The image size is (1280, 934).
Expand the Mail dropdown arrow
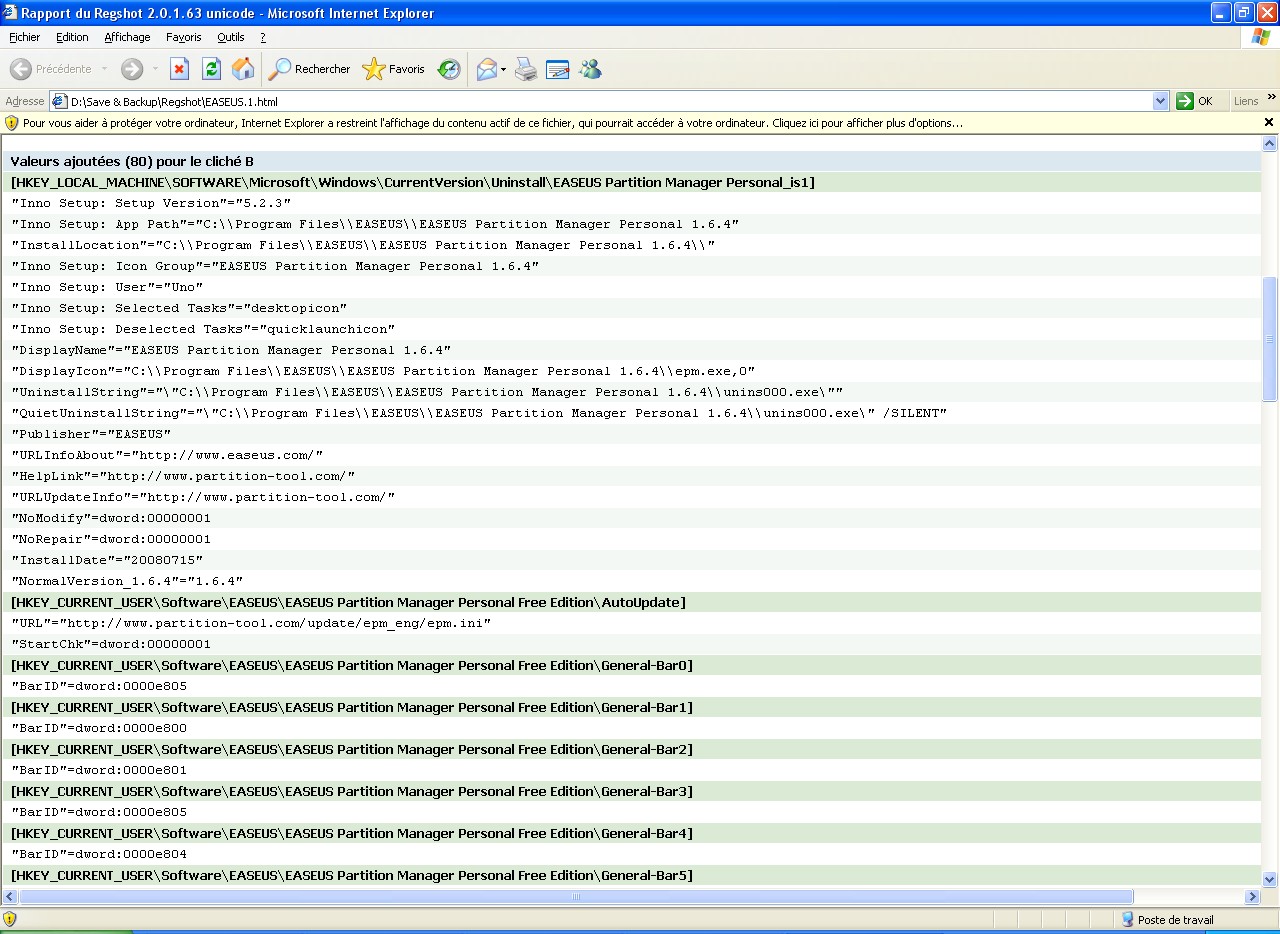tap(503, 69)
